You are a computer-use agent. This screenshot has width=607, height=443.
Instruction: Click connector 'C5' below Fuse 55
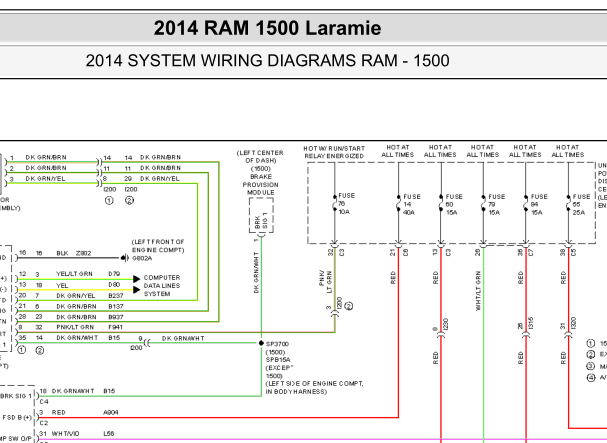click(573, 252)
